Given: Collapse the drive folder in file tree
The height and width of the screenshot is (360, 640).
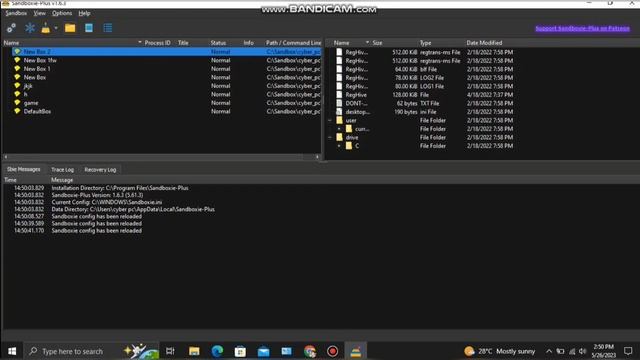Looking at the screenshot, I should click(x=330, y=138).
